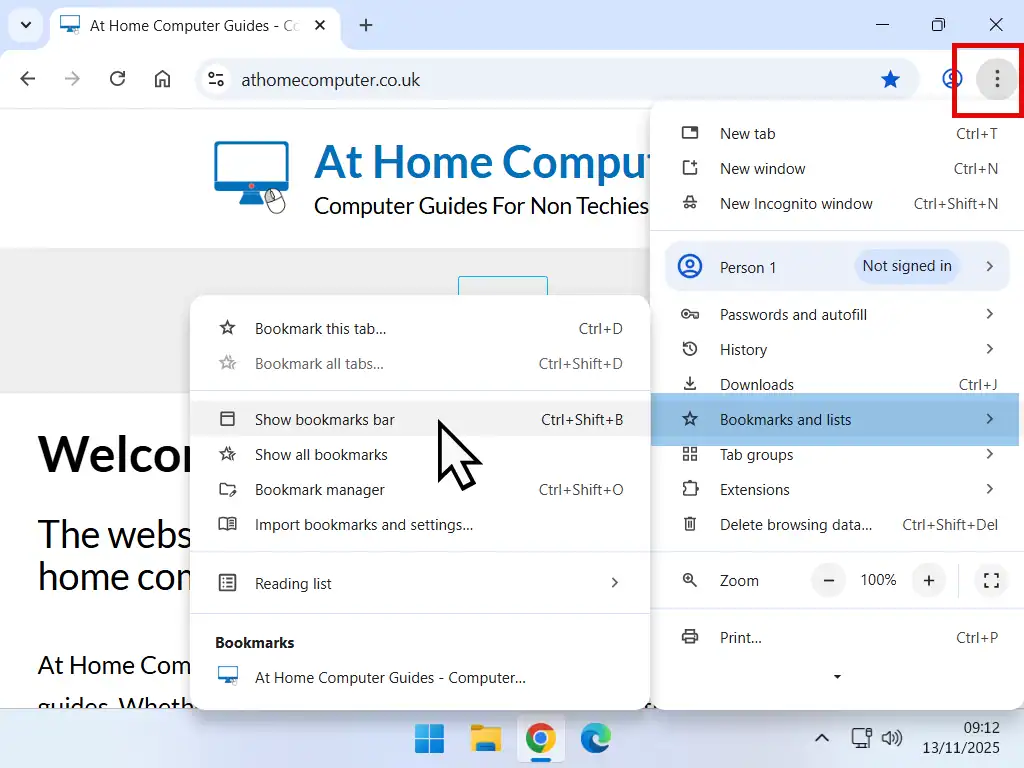Click the Extensions puzzle-piece icon
1024x768 pixels.
[x=691, y=489]
